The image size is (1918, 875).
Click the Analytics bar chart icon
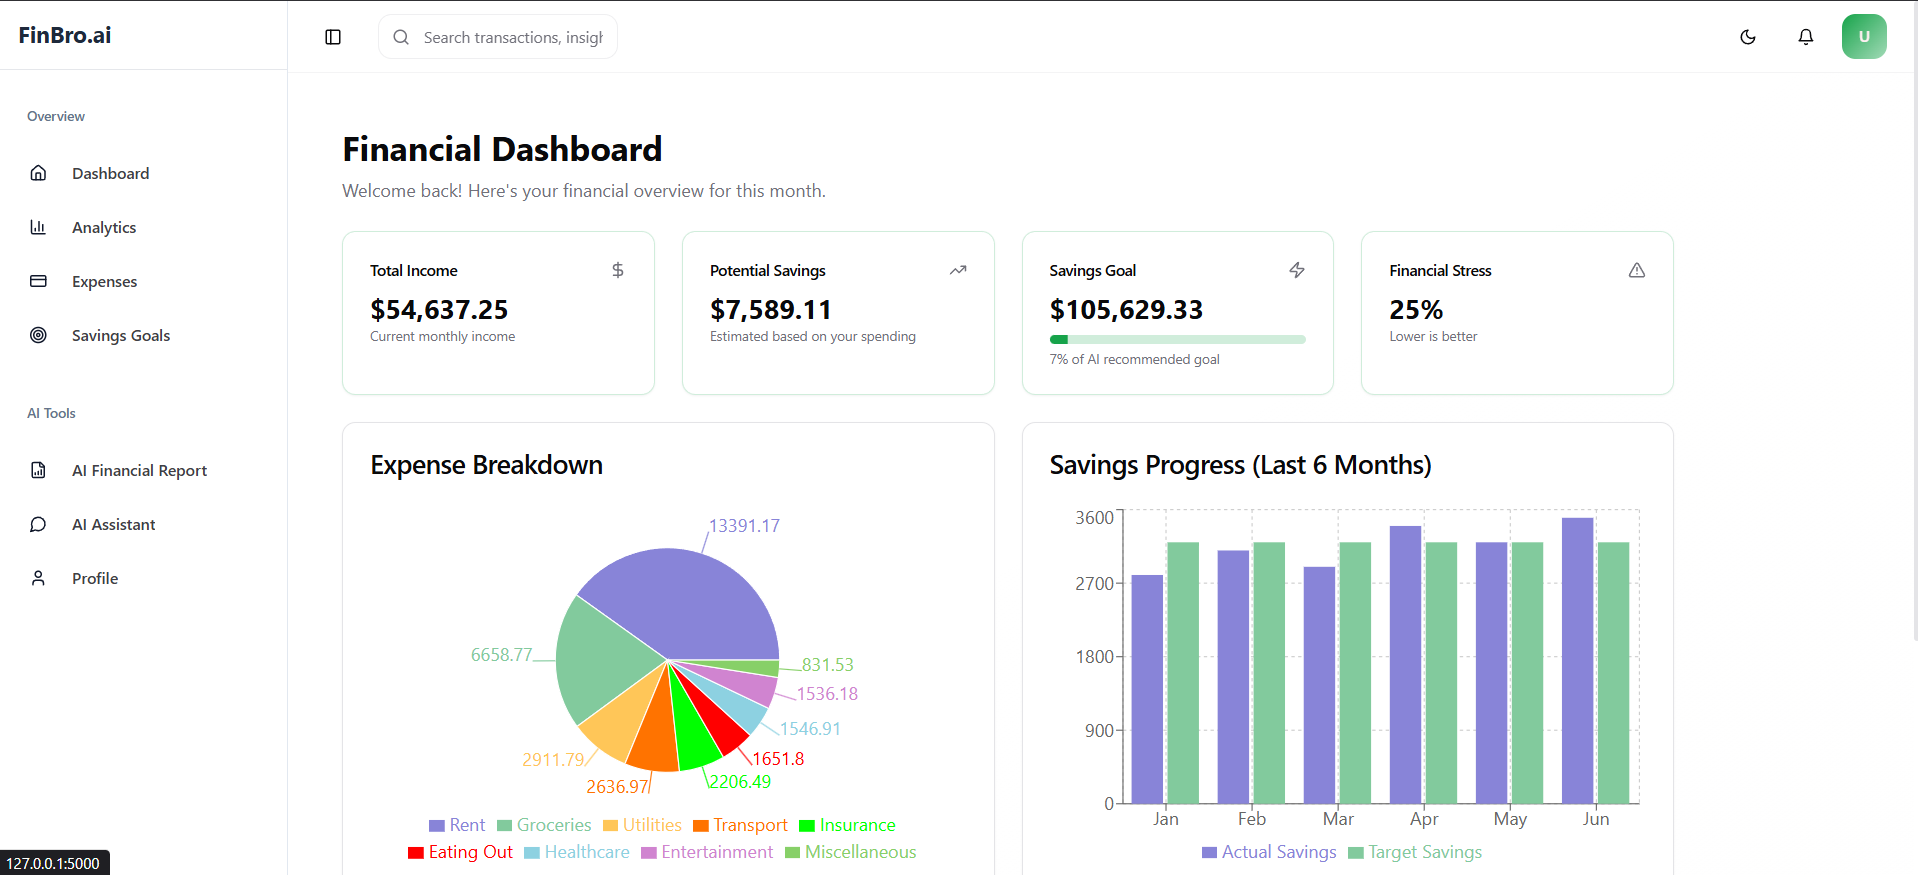pyautogui.click(x=38, y=227)
